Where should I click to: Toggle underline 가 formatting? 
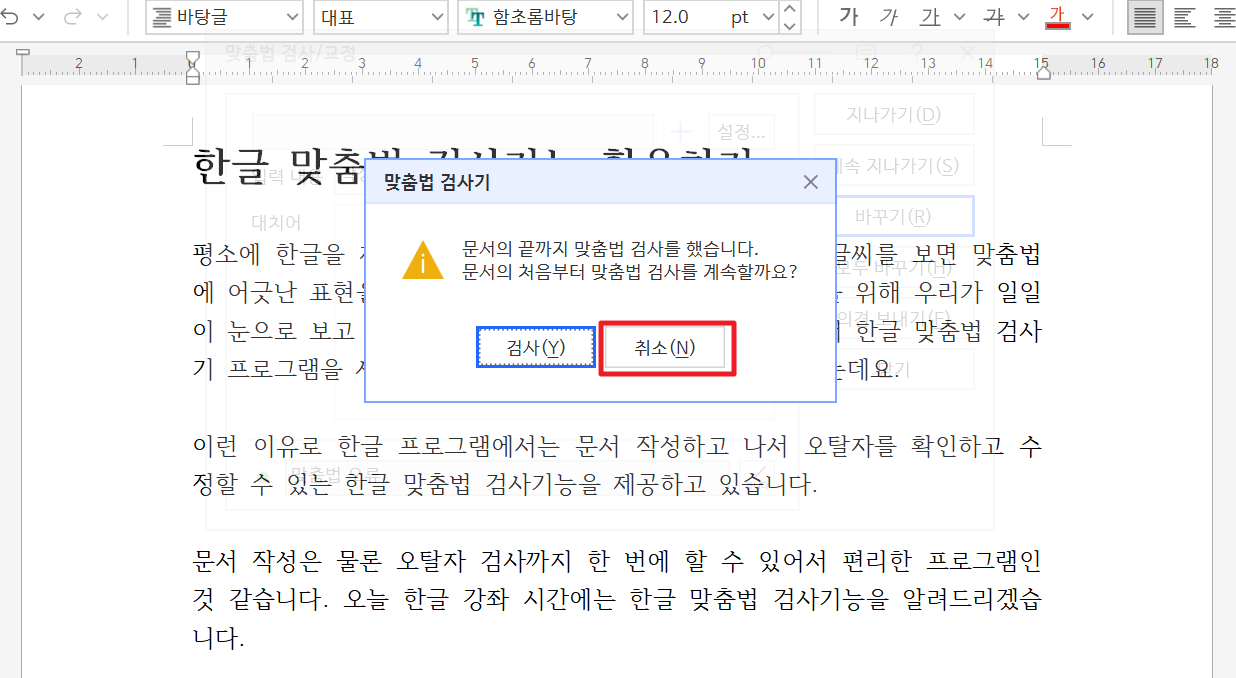point(930,17)
